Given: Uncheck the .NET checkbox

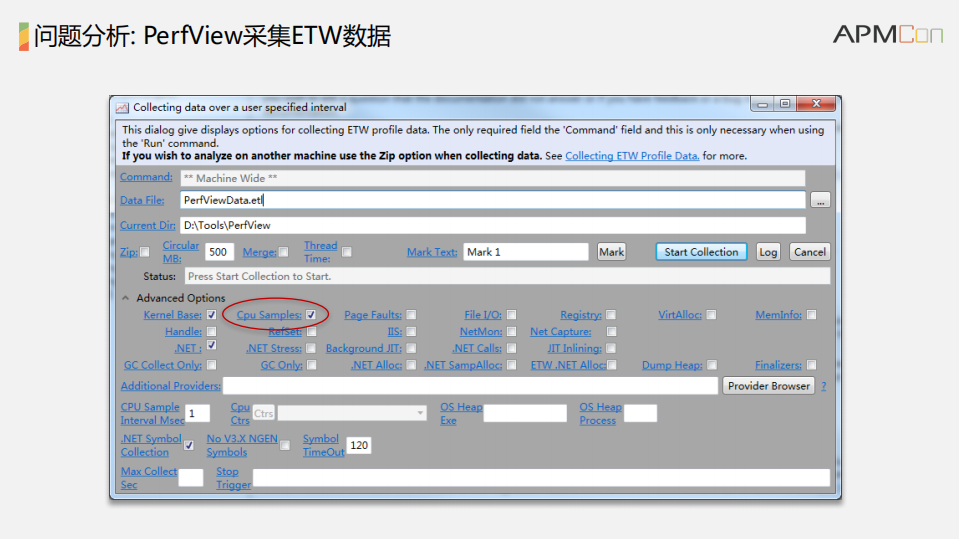Looking at the screenshot, I should [212, 346].
